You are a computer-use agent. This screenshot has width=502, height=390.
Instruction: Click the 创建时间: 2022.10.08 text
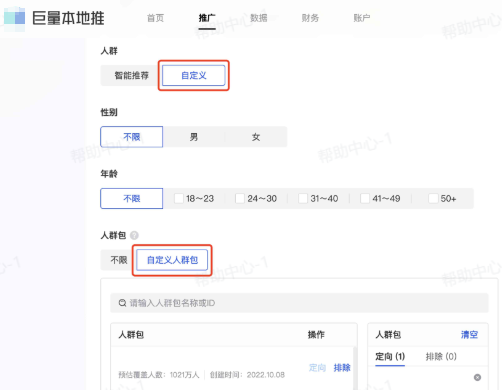point(247,375)
